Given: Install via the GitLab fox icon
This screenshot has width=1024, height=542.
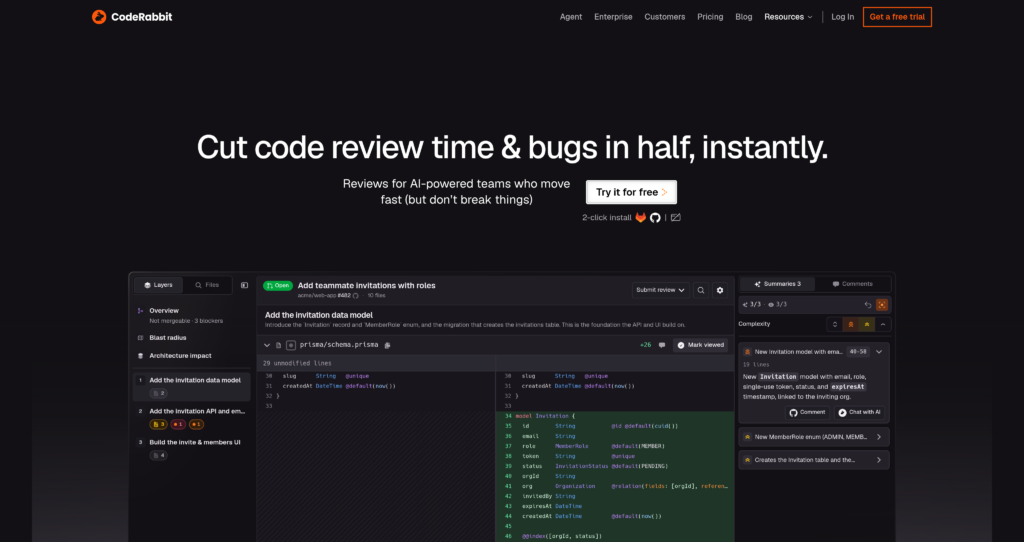Looking at the screenshot, I should click(641, 217).
